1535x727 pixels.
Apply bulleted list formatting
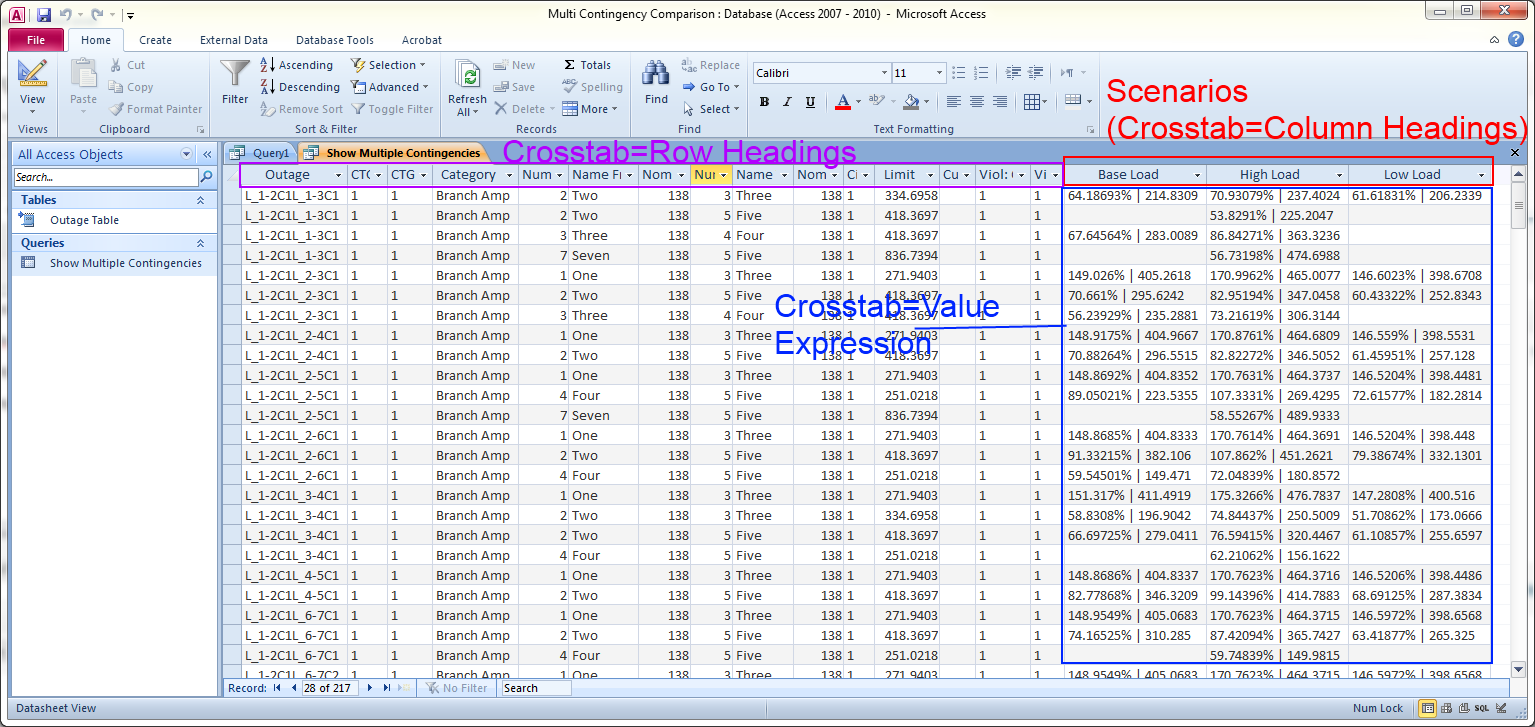click(x=959, y=73)
